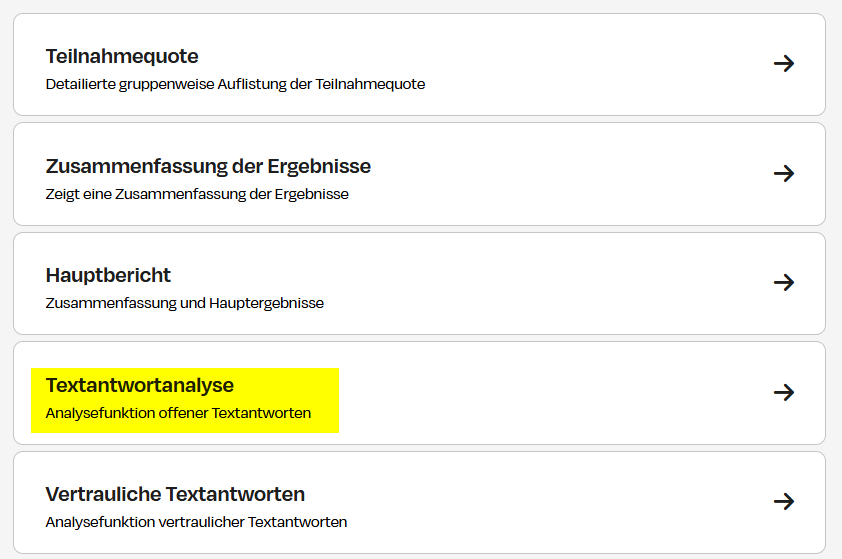
Task: Click the arrow icon beside Teilnahmequote
Action: pyautogui.click(x=784, y=64)
